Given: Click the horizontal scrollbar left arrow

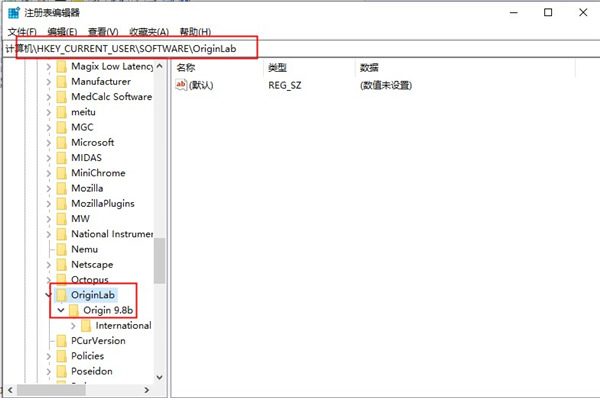Looking at the screenshot, I should pyautogui.click(x=10, y=390).
